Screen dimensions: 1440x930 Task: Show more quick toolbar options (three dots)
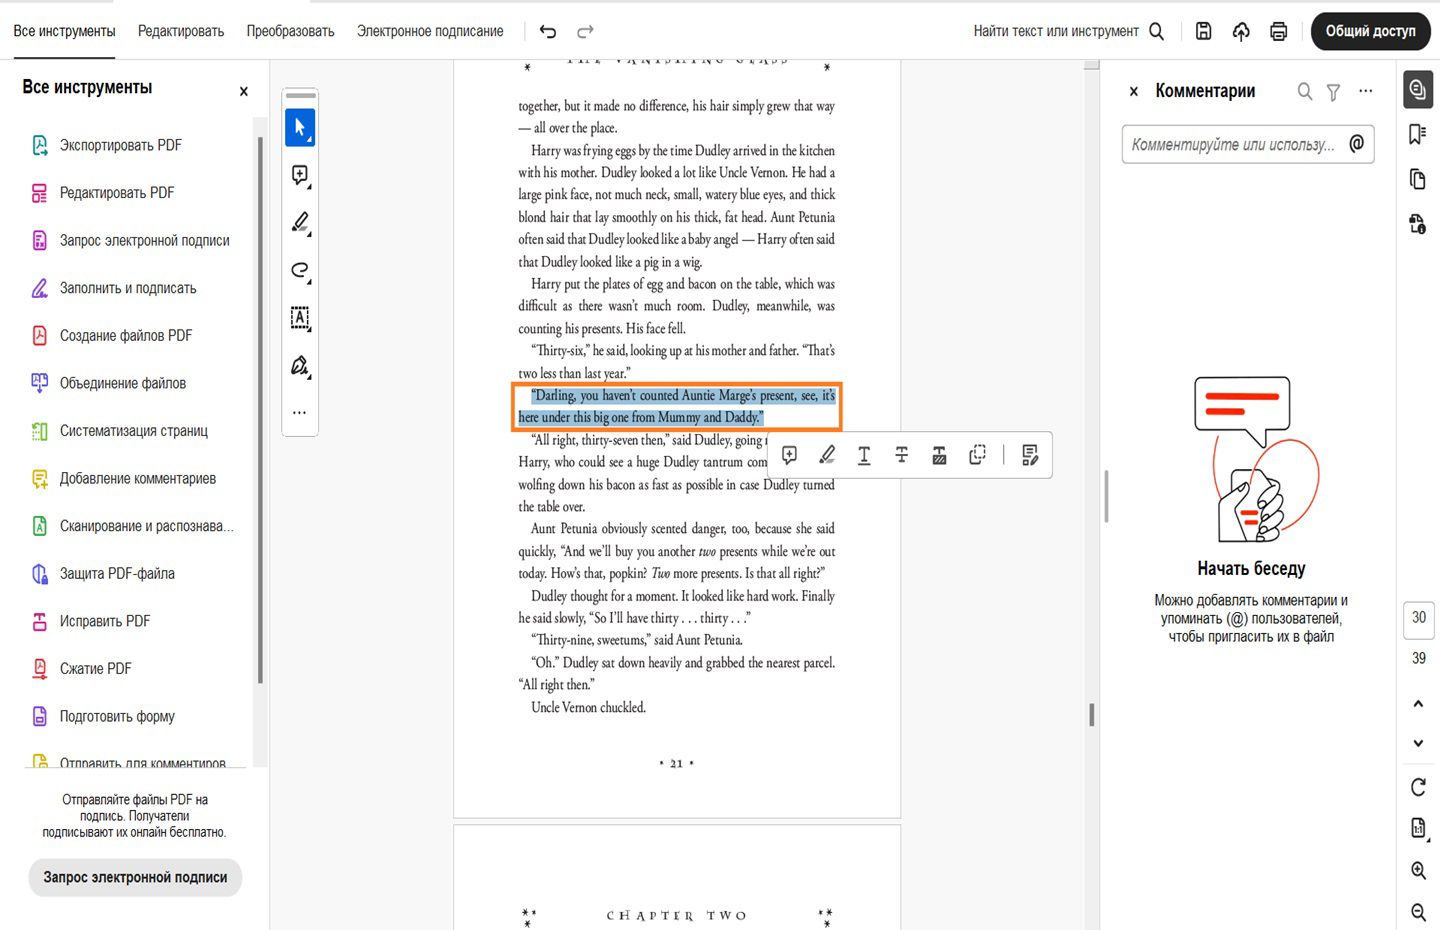[300, 412]
